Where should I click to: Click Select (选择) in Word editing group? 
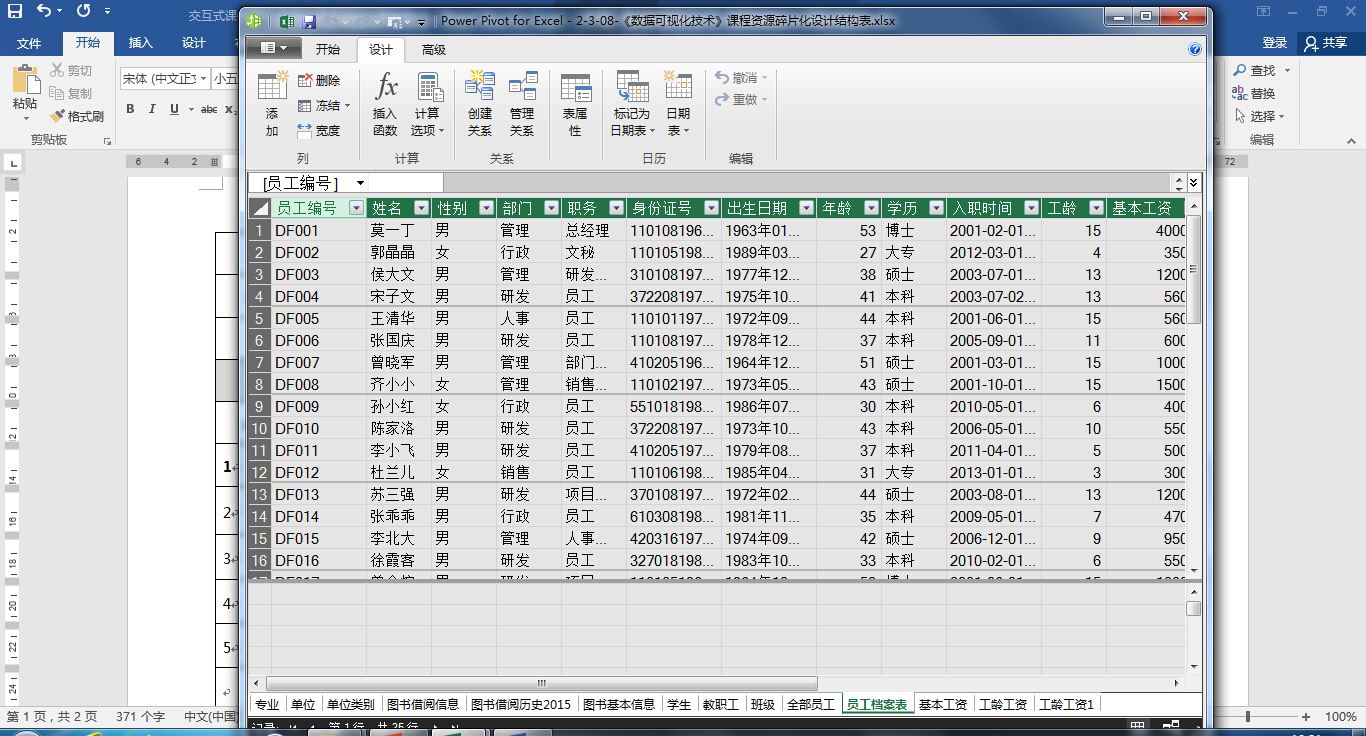point(1261,116)
